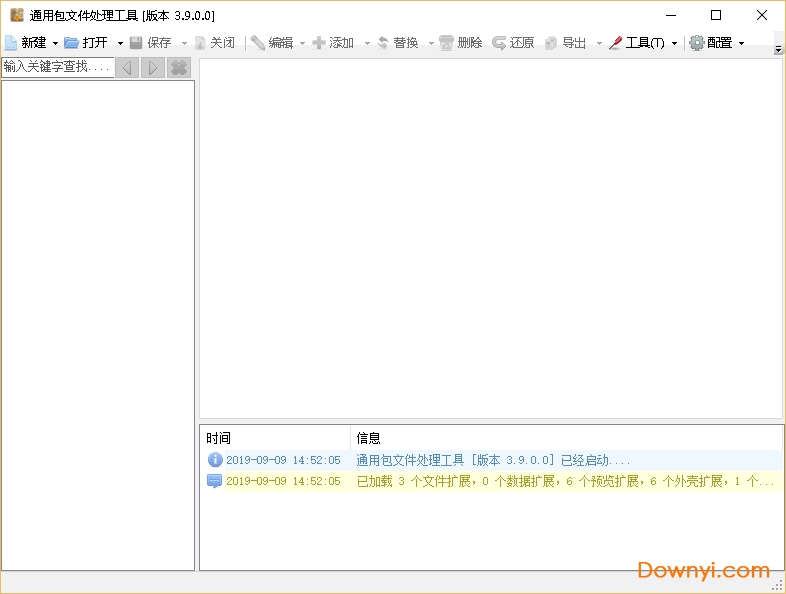Select the log row 已经启动 message

tap(494, 460)
